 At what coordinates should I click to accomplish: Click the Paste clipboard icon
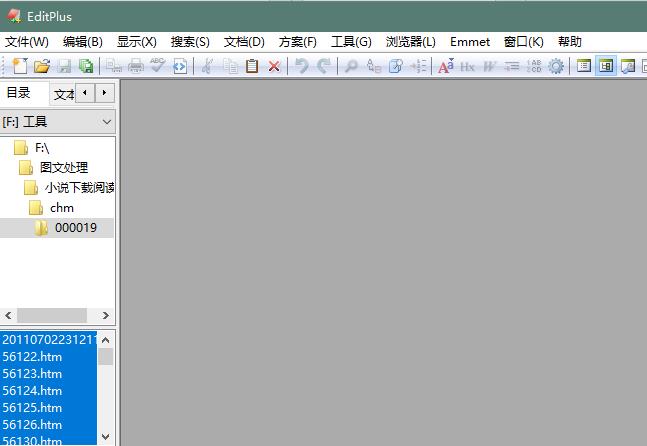coord(252,66)
